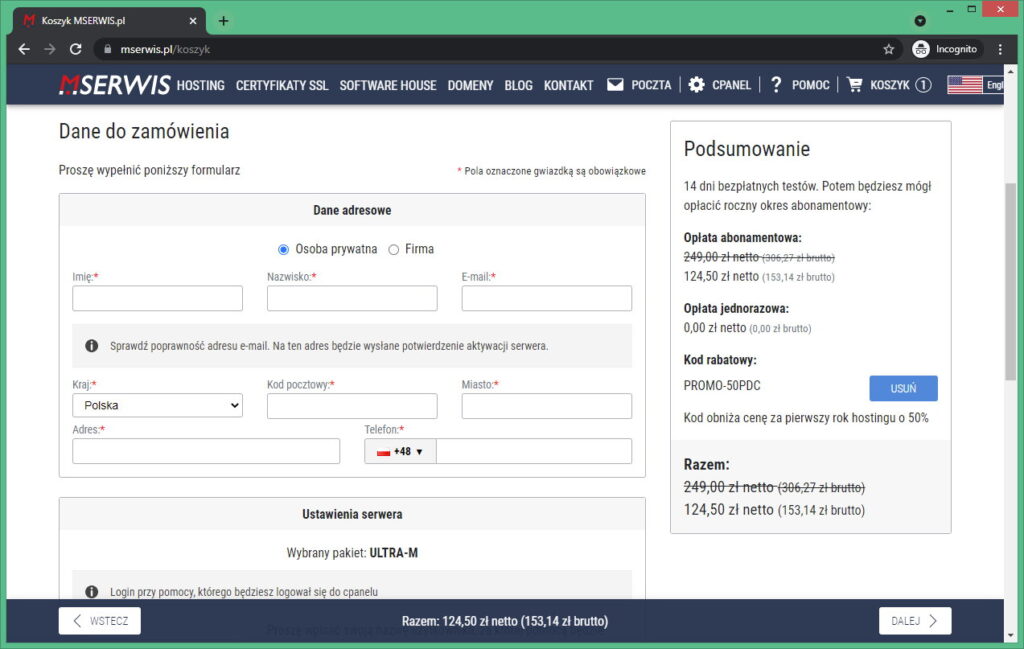Open Chrome's three-dot menu
Image resolution: width=1024 pixels, height=649 pixels.
tap(1000, 47)
